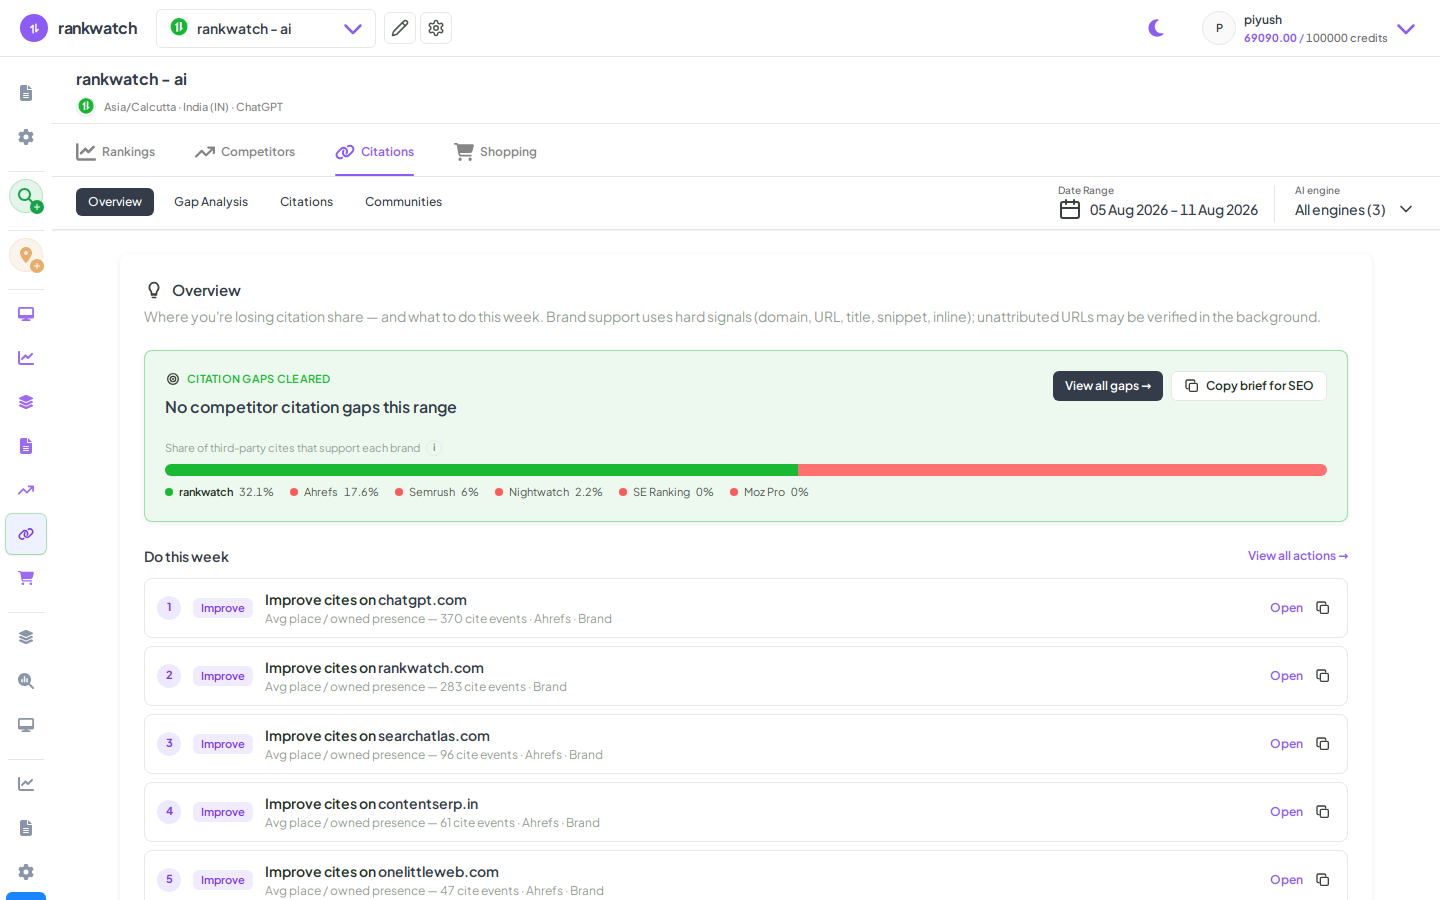Image resolution: width=1440 pixels, height=900 pixels.
Task: Click gray line chart sidebar icon
Action: click(x=26, y=784)
